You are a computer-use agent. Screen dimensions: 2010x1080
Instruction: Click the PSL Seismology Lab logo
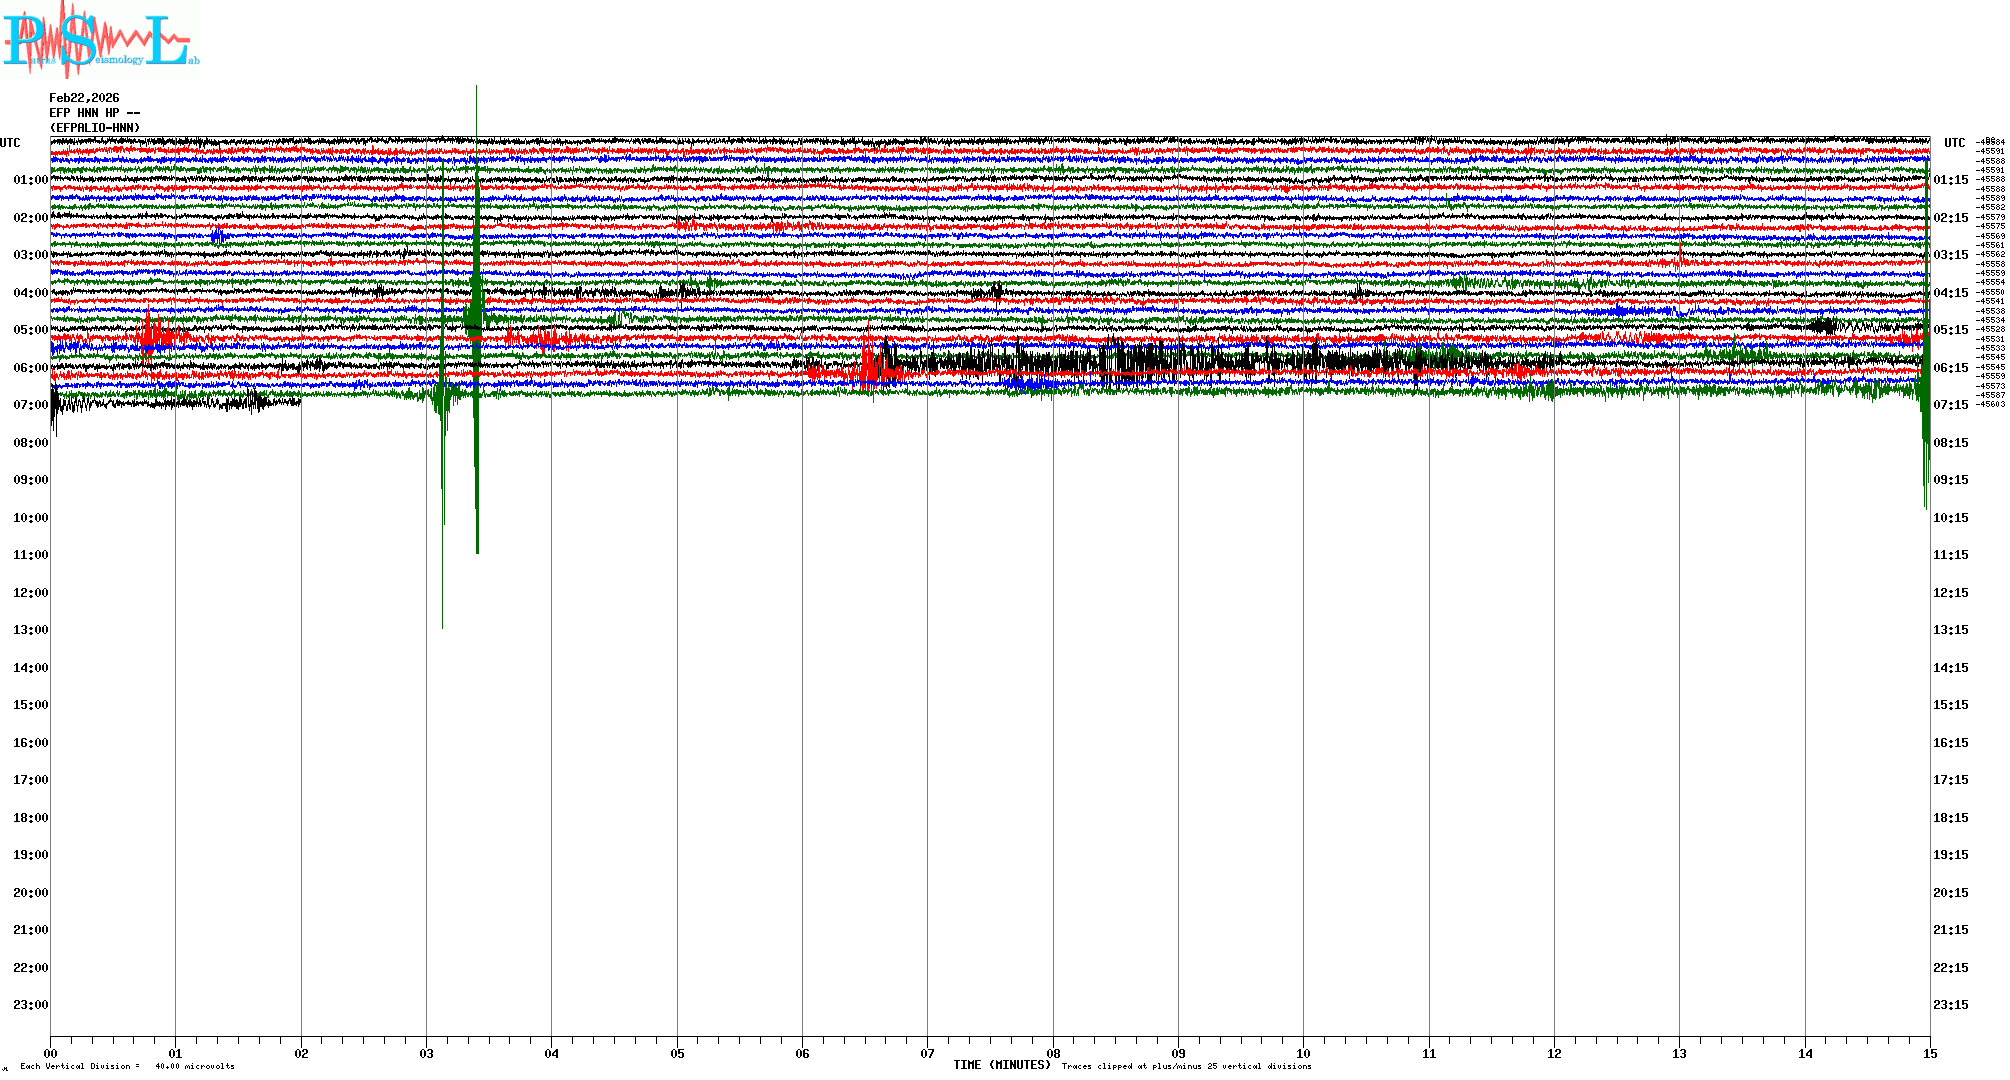tap(100, 38)
